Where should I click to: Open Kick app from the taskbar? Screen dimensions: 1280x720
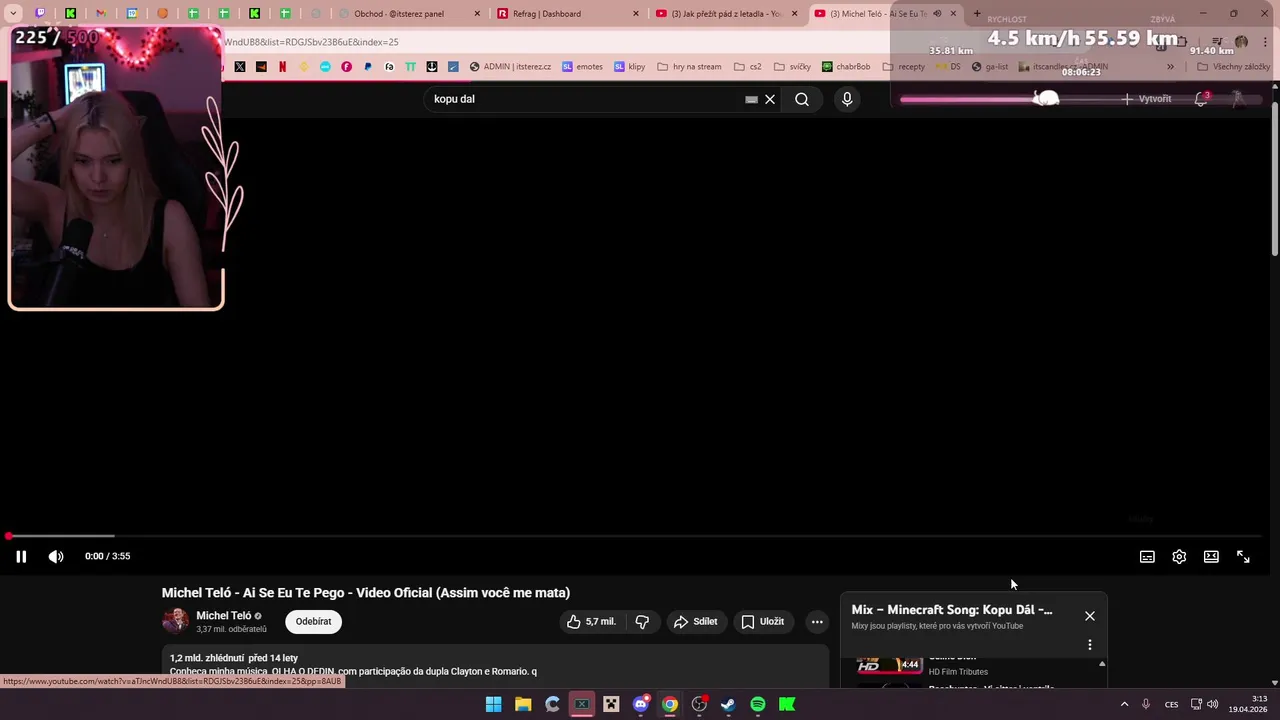point(787,705)
